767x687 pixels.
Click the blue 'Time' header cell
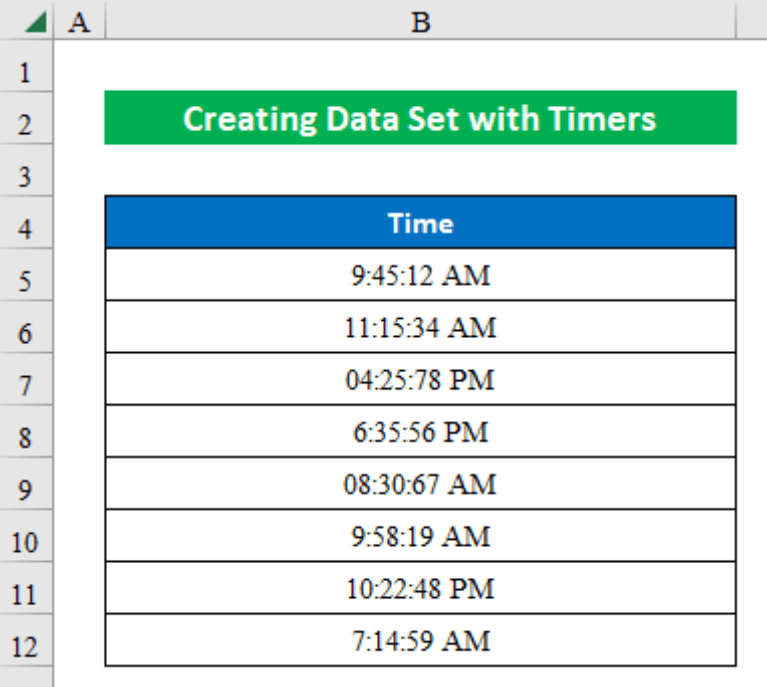click(420, 223)
